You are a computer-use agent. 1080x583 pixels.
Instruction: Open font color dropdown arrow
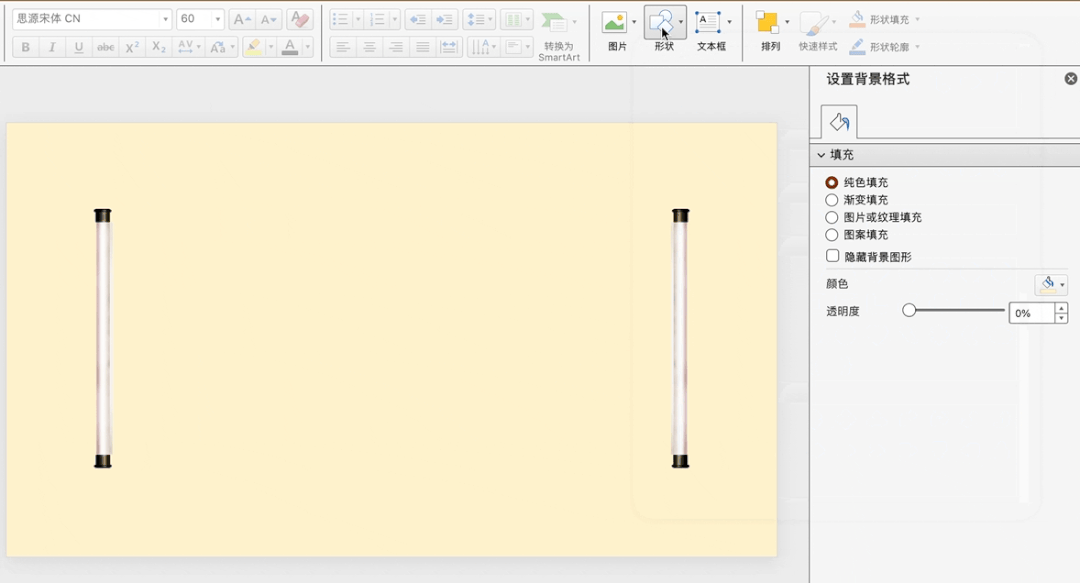[x=307, y=47]
